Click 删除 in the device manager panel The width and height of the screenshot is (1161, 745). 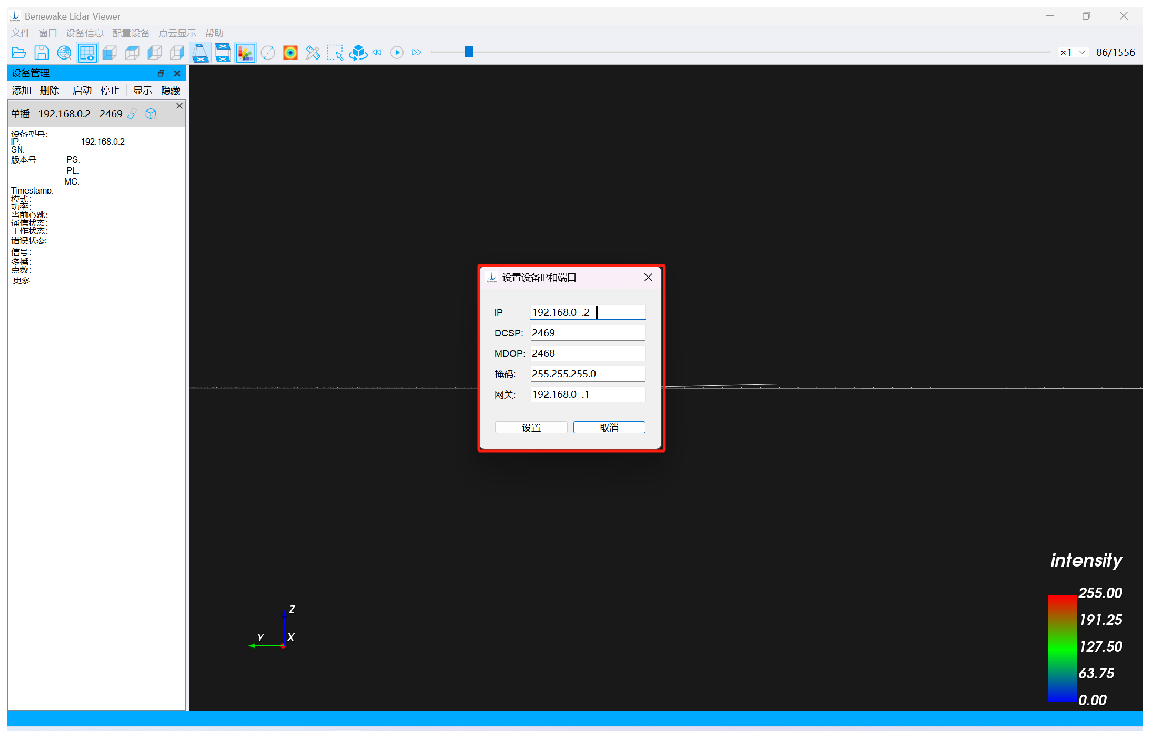click(x=50, y=90)
